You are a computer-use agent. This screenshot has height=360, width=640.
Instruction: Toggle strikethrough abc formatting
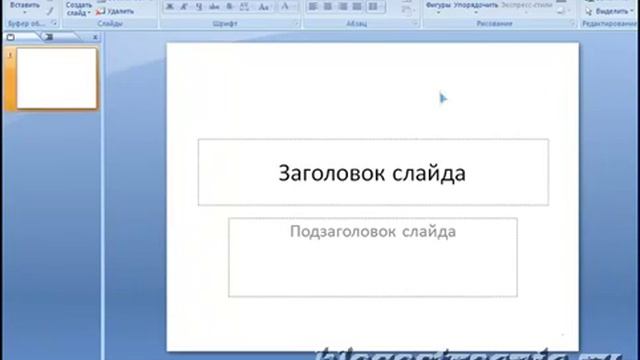pos(213,7)
